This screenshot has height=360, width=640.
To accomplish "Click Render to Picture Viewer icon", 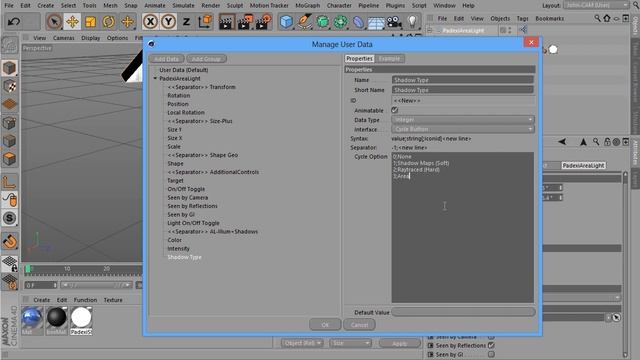I will (244, 21).
